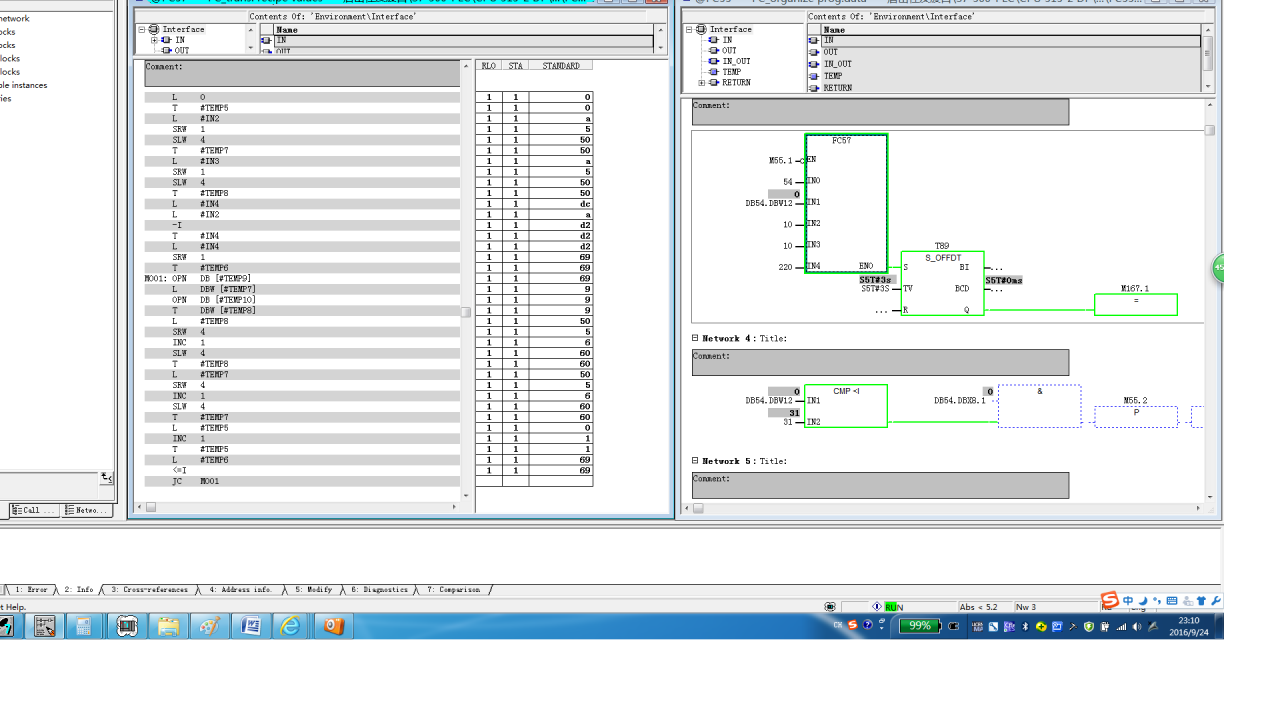This screenshot has width=1280, height=720.
Task: Open the file explorer folder taskbar icon
Action: 168,626
